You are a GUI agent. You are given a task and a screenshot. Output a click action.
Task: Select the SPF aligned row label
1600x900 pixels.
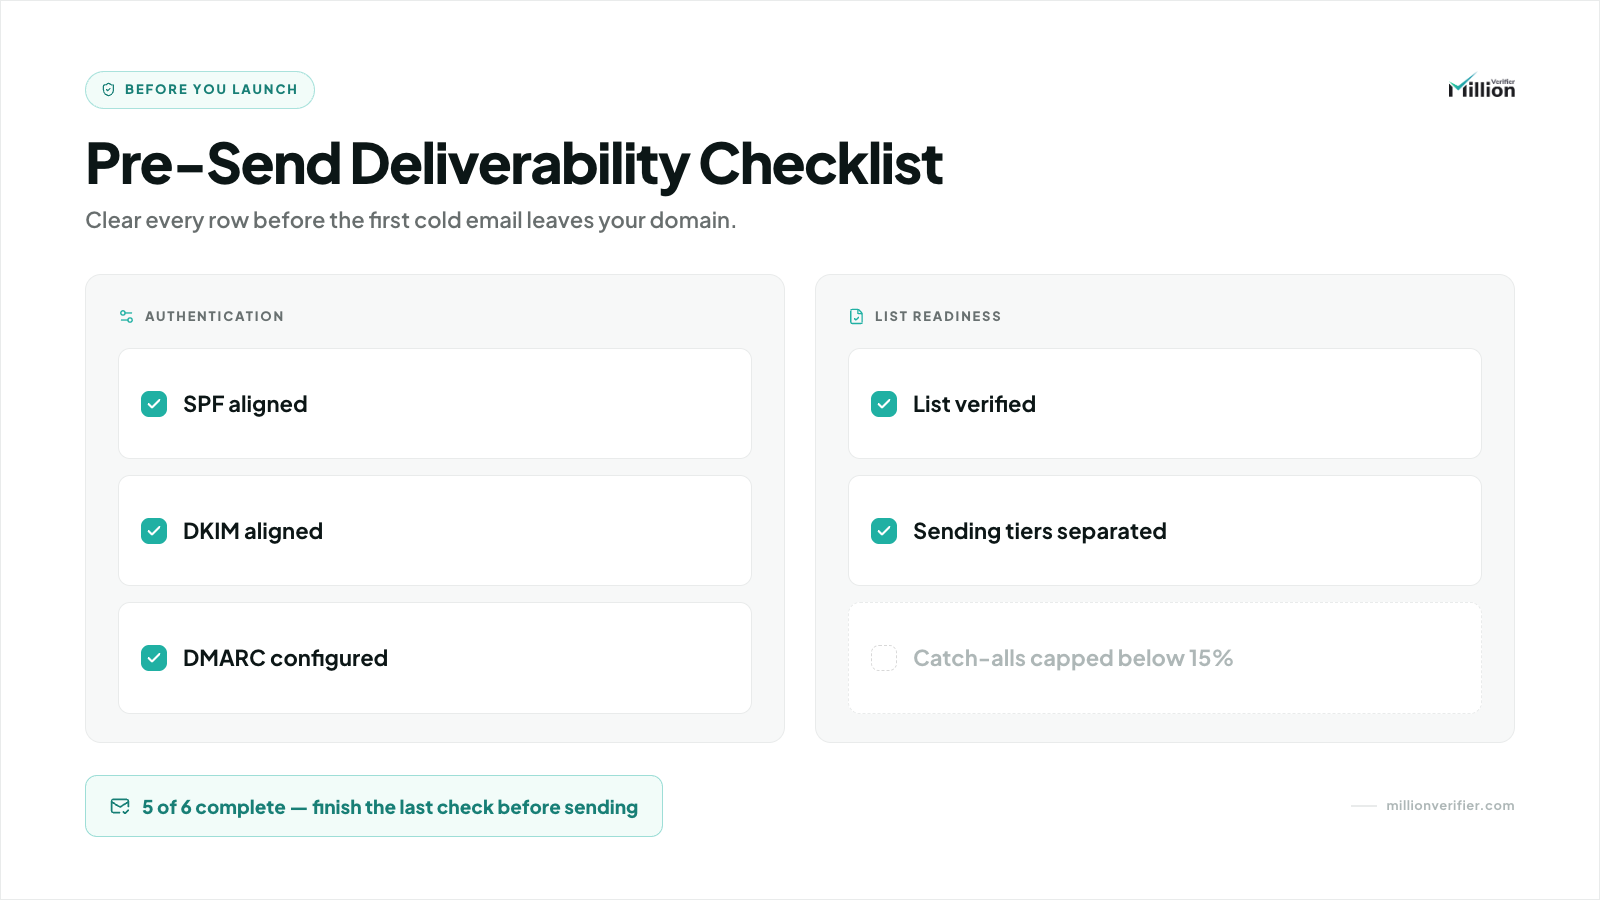coord(245,404)
